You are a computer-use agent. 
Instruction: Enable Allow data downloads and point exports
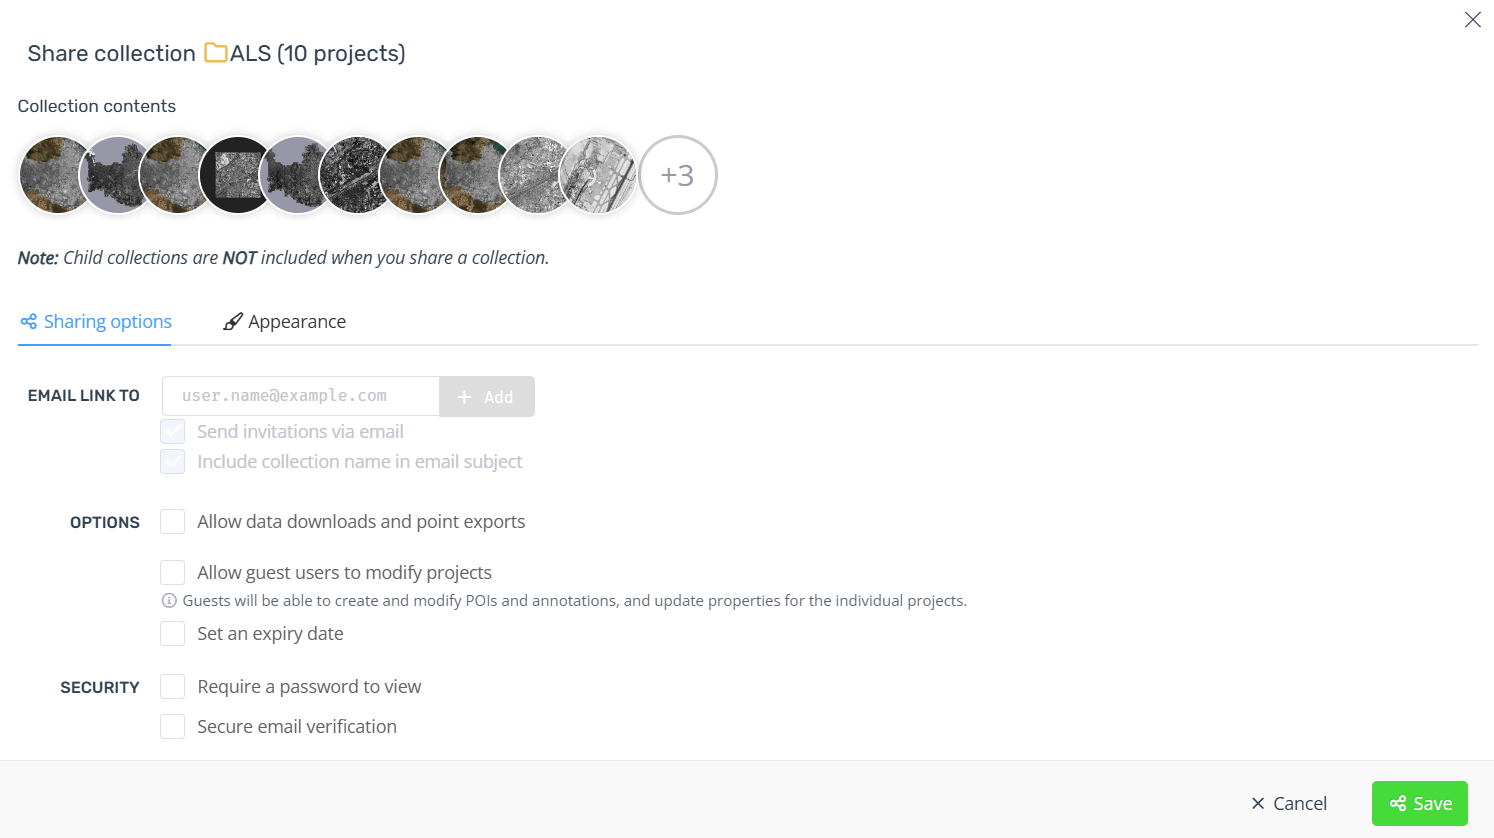coord(173,522)
